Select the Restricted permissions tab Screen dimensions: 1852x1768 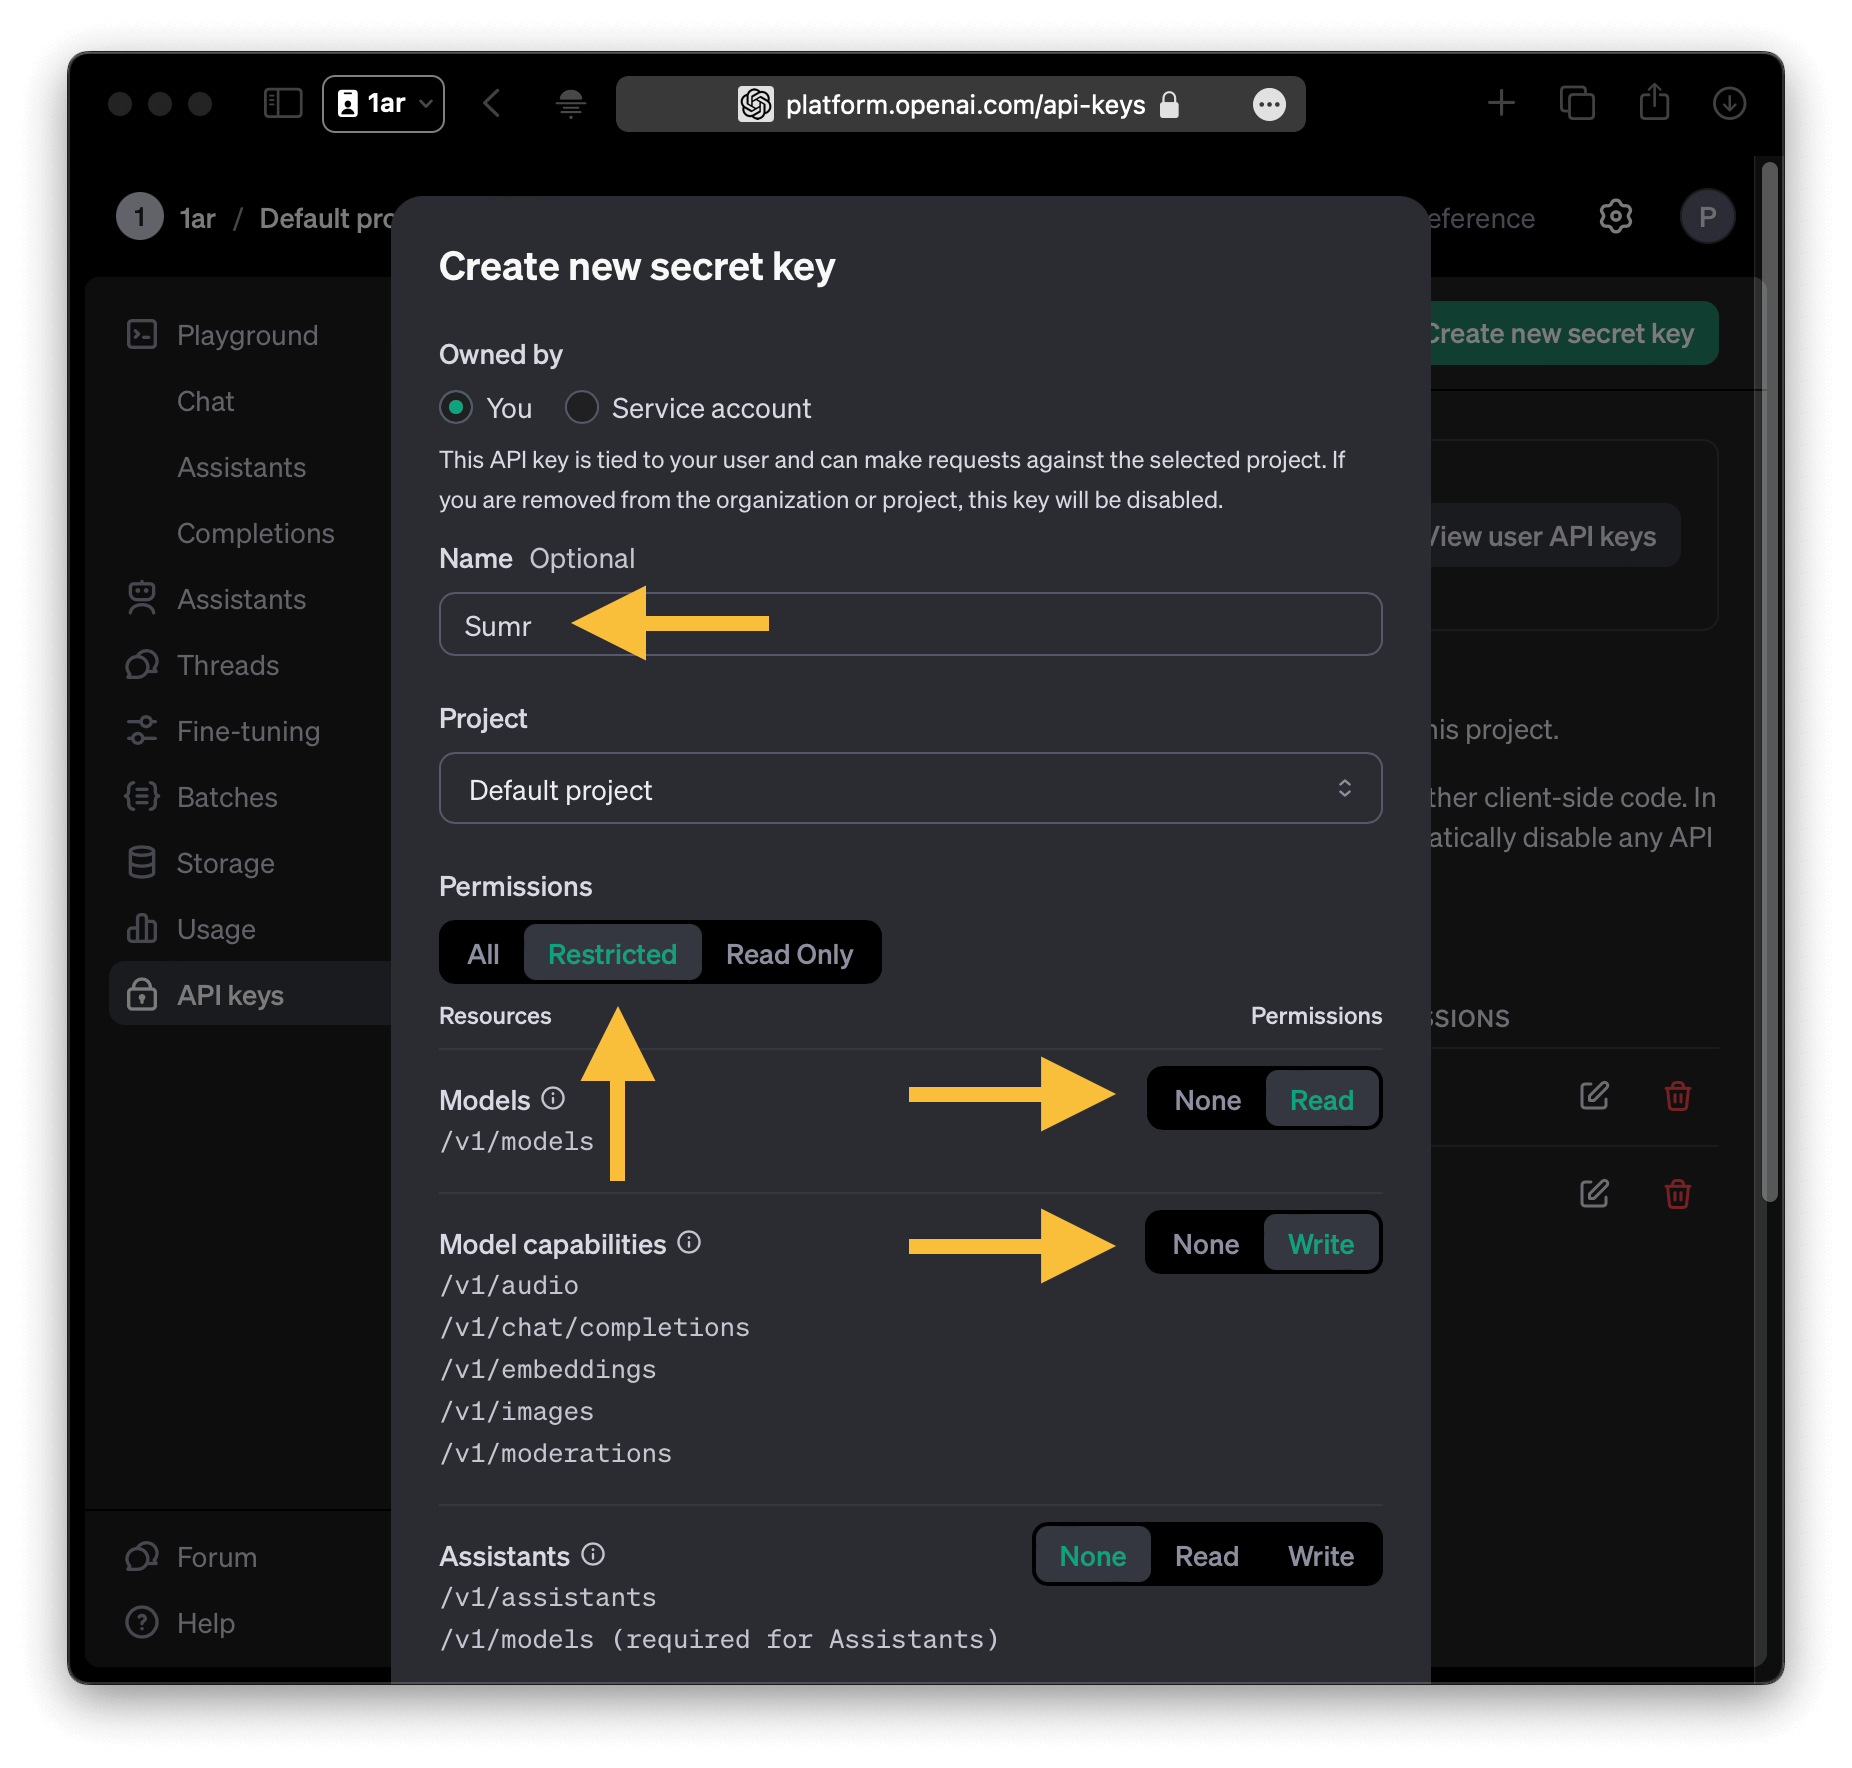point(612,954)
